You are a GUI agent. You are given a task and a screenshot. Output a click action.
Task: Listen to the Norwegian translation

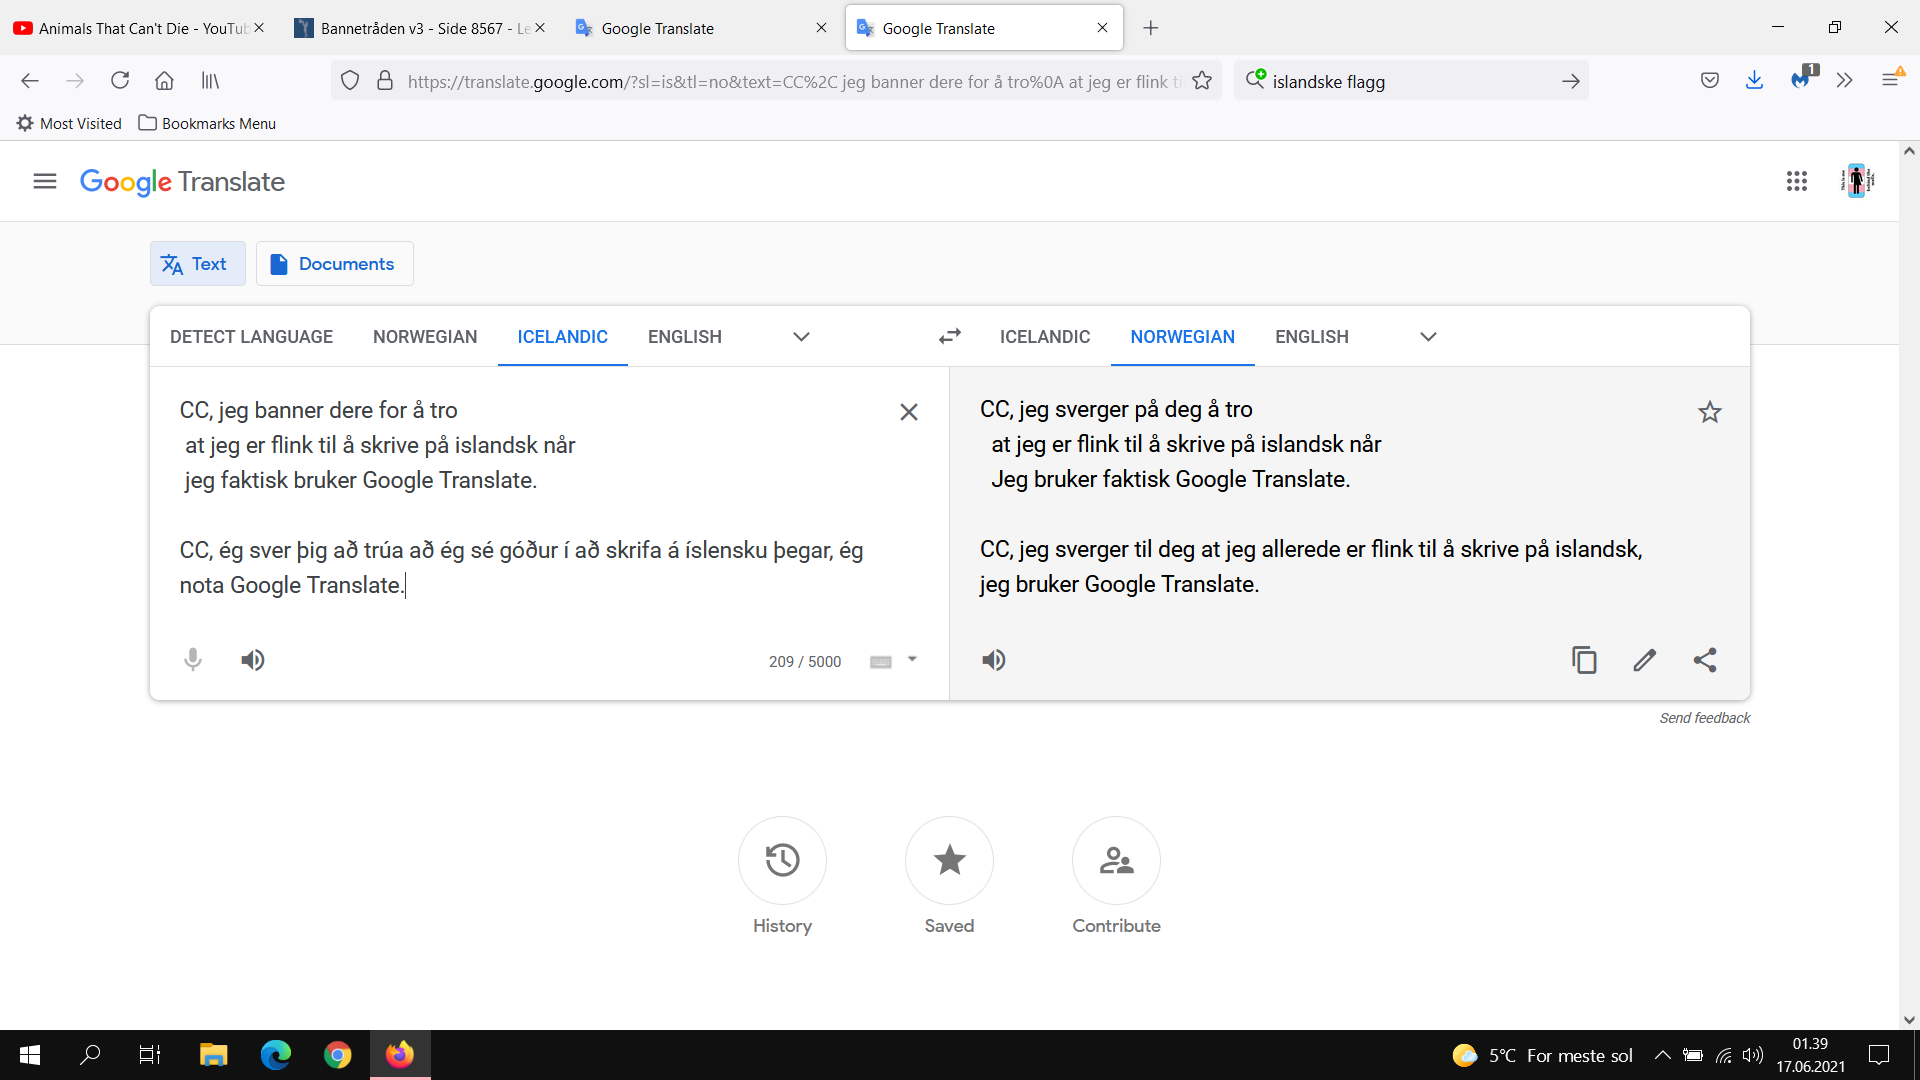pos(994,660)
